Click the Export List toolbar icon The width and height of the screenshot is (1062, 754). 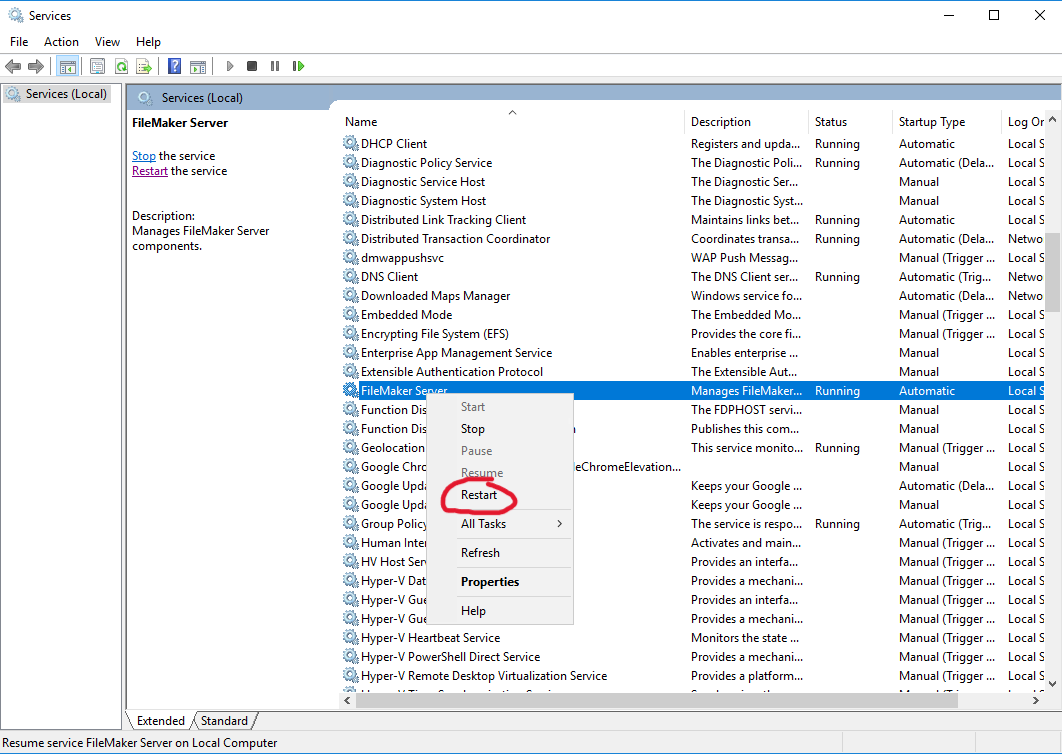coord(144,66)
